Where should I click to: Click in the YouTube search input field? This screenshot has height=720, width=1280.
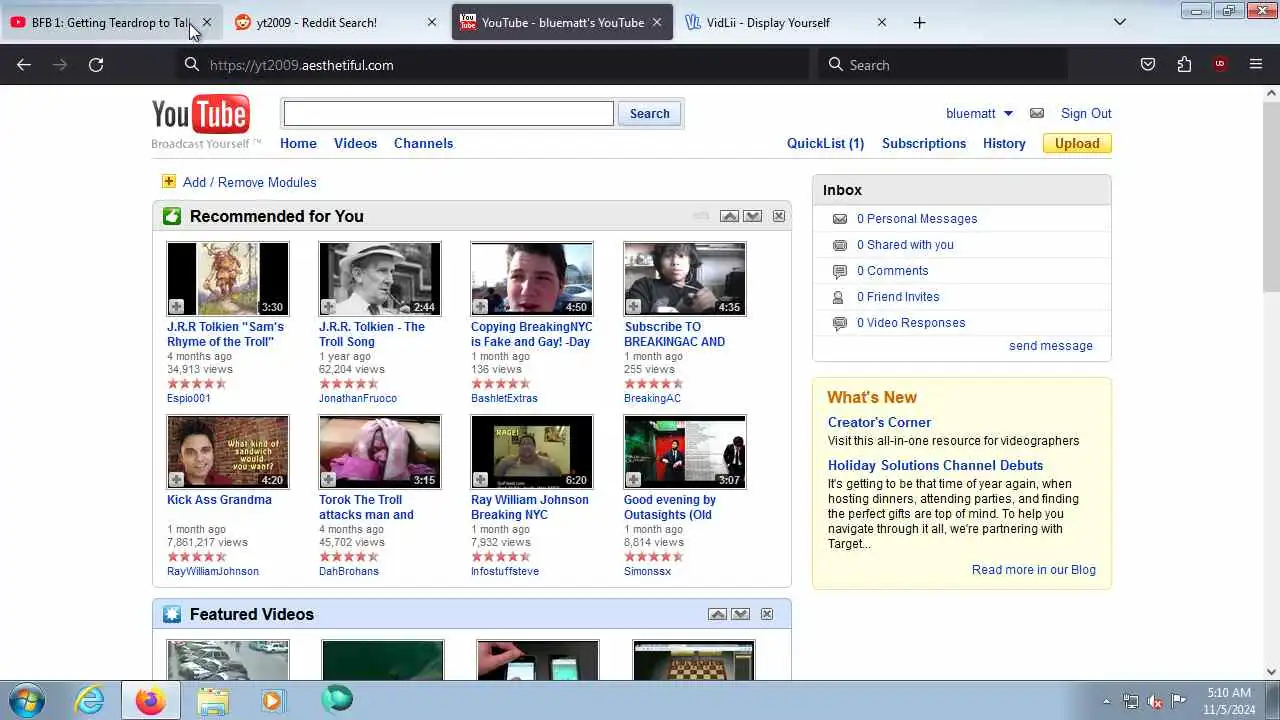coord(448,113)
